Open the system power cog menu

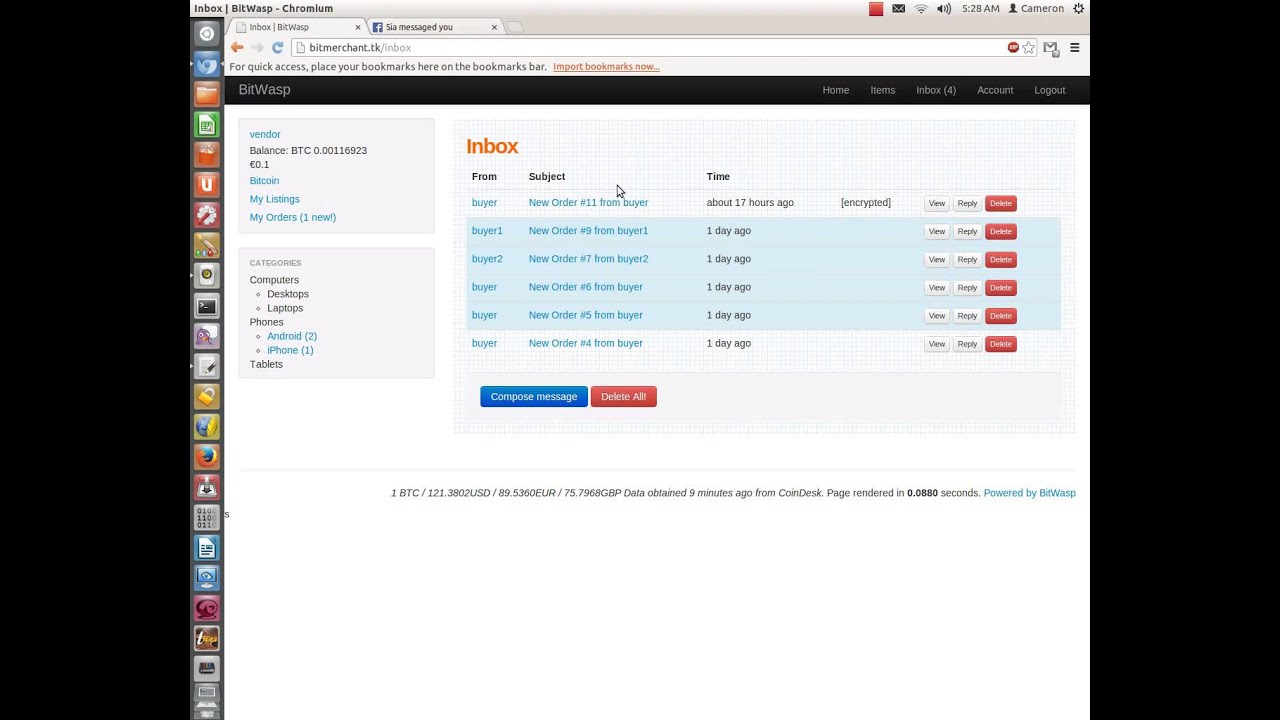tap(1078, 9)
